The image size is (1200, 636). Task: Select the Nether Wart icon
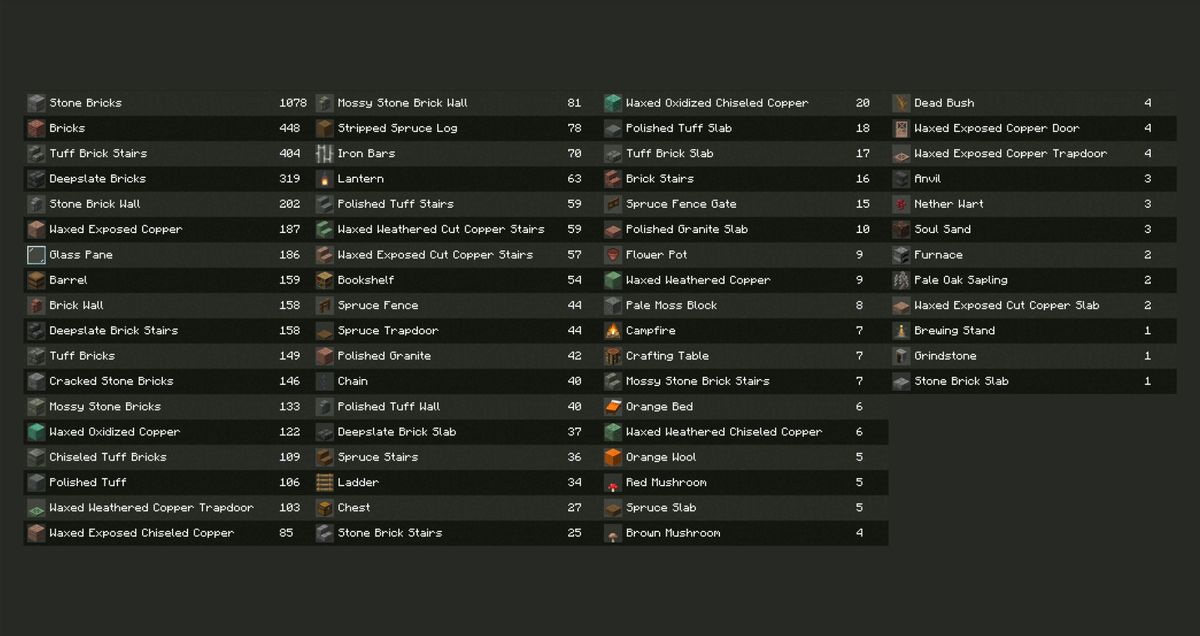tap(901, 204)
